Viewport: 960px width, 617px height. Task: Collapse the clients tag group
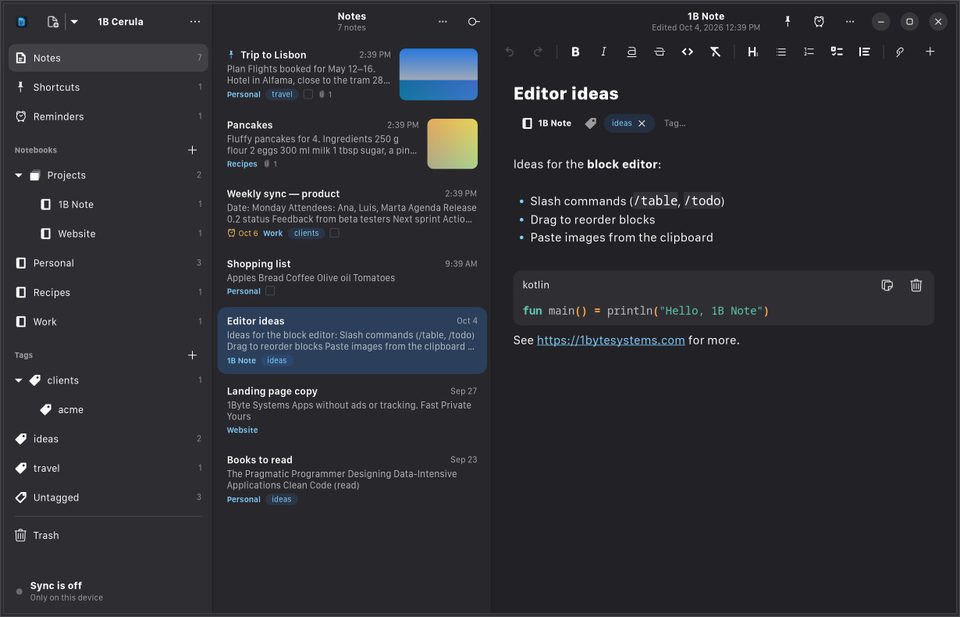18,381
